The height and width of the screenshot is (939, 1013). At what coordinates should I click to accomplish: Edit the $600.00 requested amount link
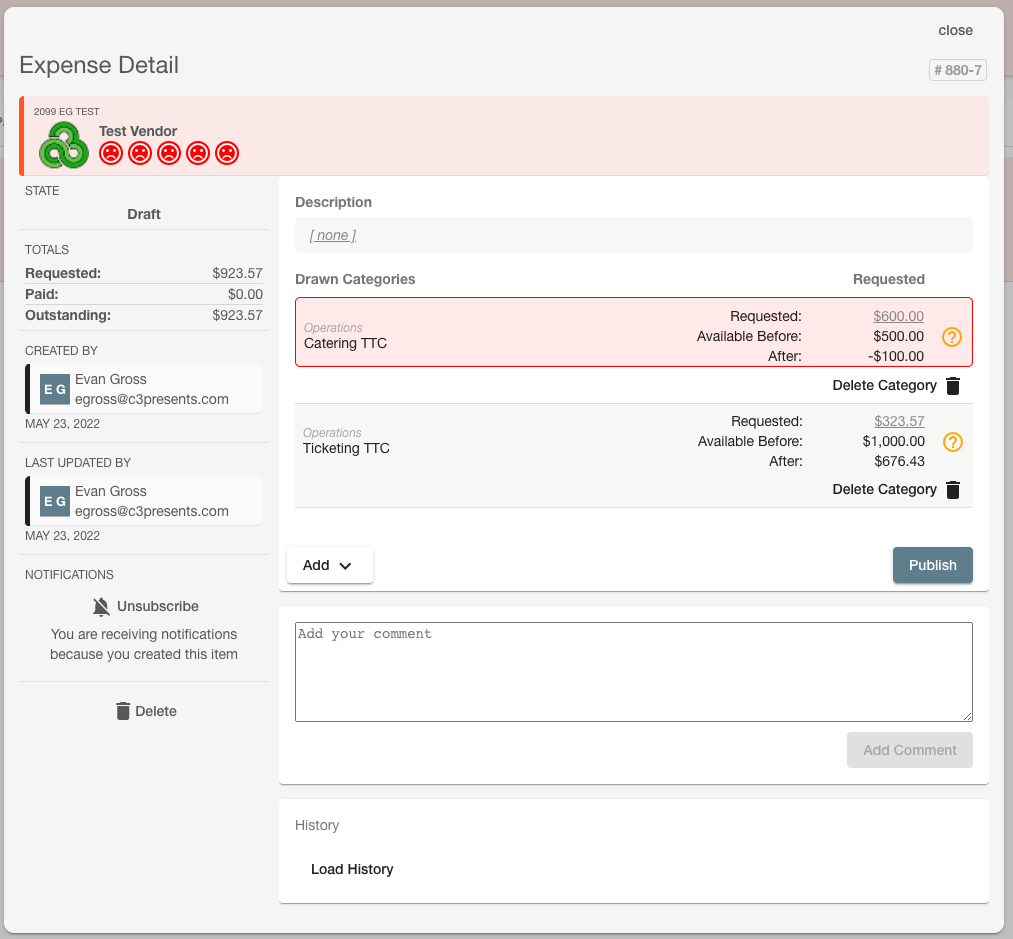898,316
